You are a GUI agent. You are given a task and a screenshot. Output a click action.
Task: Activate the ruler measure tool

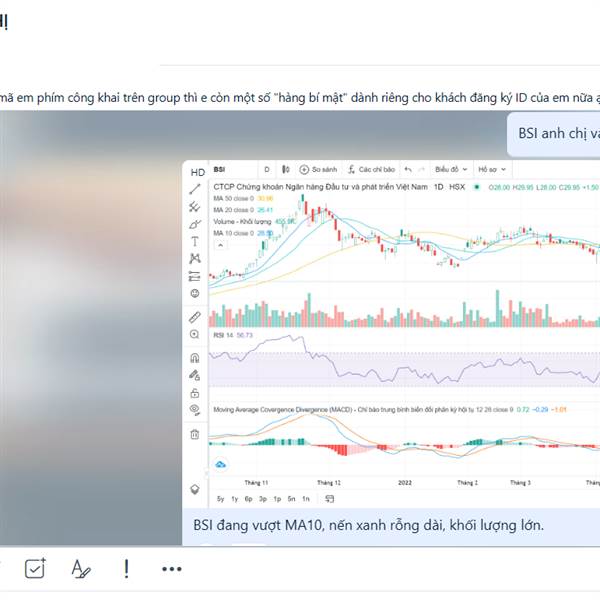tap(195, 317)
